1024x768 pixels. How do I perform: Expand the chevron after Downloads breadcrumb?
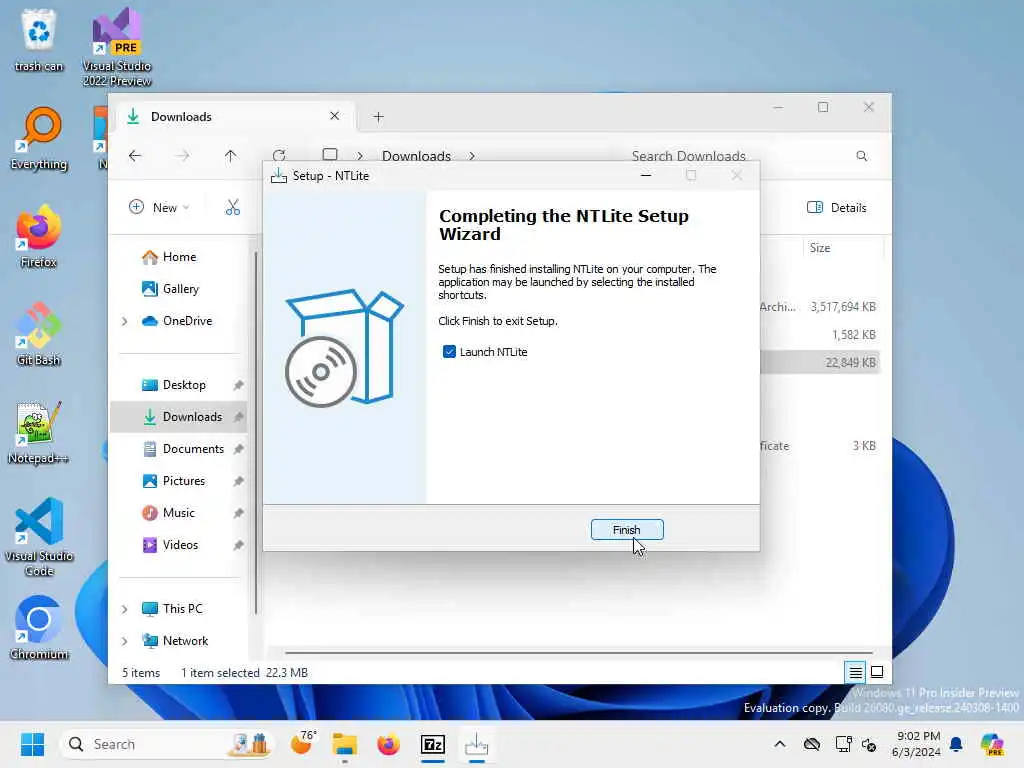pyautogui.click(x=472, y=156)
